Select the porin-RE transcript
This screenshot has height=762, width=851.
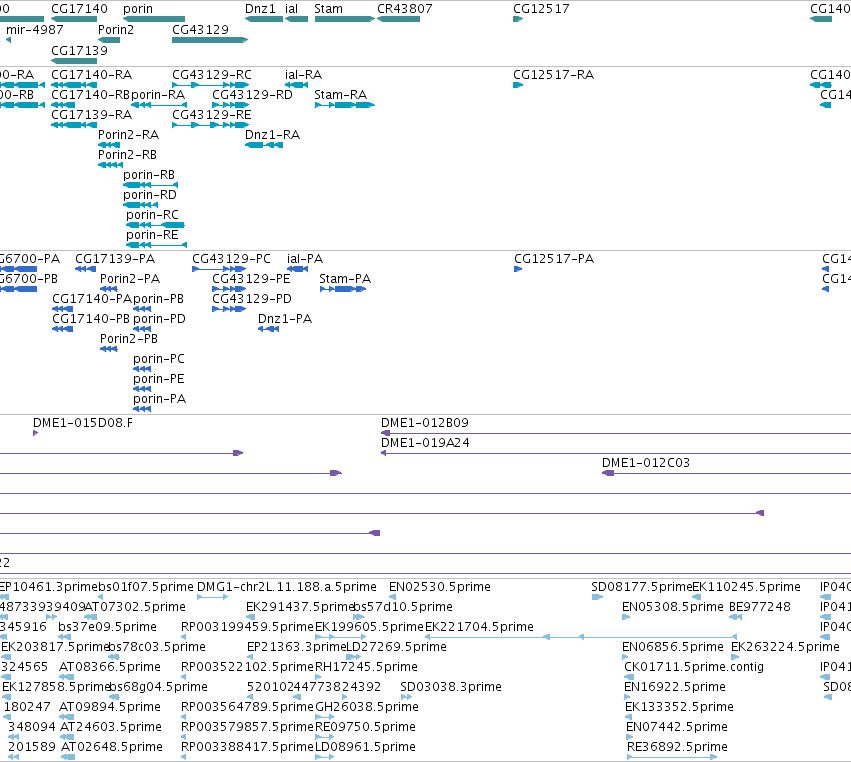(x=156, y=245)
